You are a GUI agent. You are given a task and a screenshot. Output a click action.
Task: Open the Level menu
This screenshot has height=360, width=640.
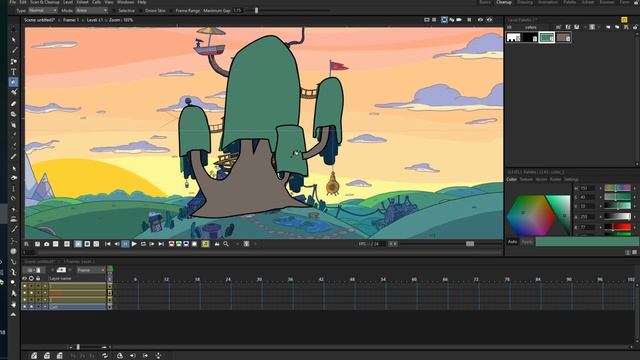coord(68,2)
